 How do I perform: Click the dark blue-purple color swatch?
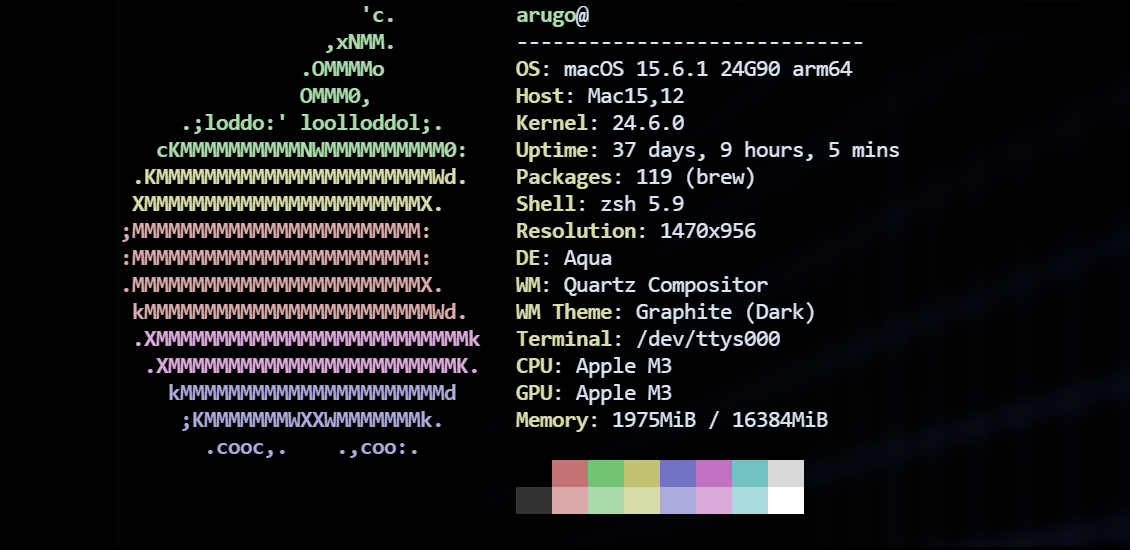click(x=678, y=474)
